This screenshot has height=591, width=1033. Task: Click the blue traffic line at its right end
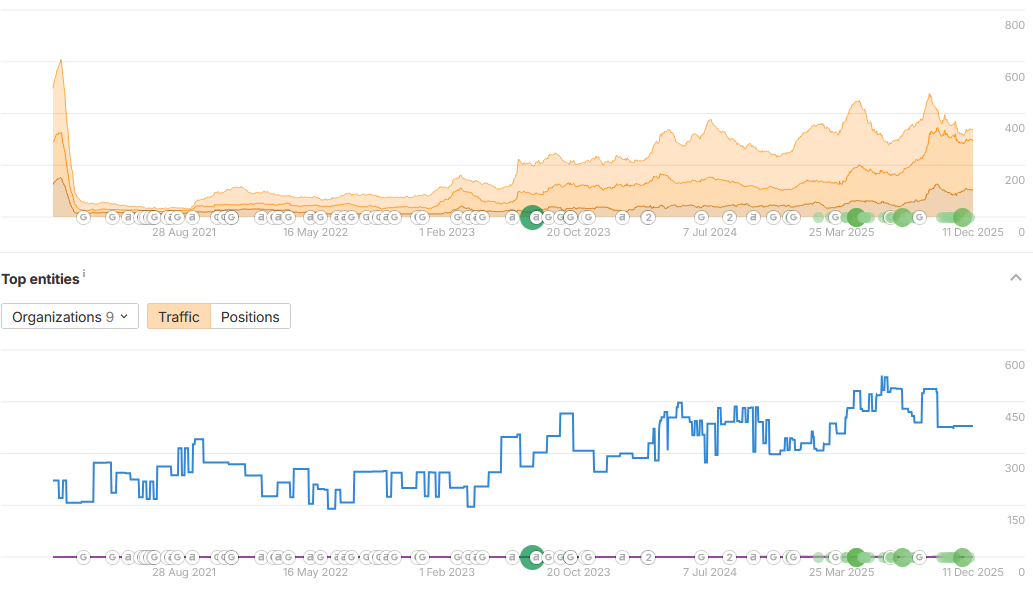coord(970,426)
